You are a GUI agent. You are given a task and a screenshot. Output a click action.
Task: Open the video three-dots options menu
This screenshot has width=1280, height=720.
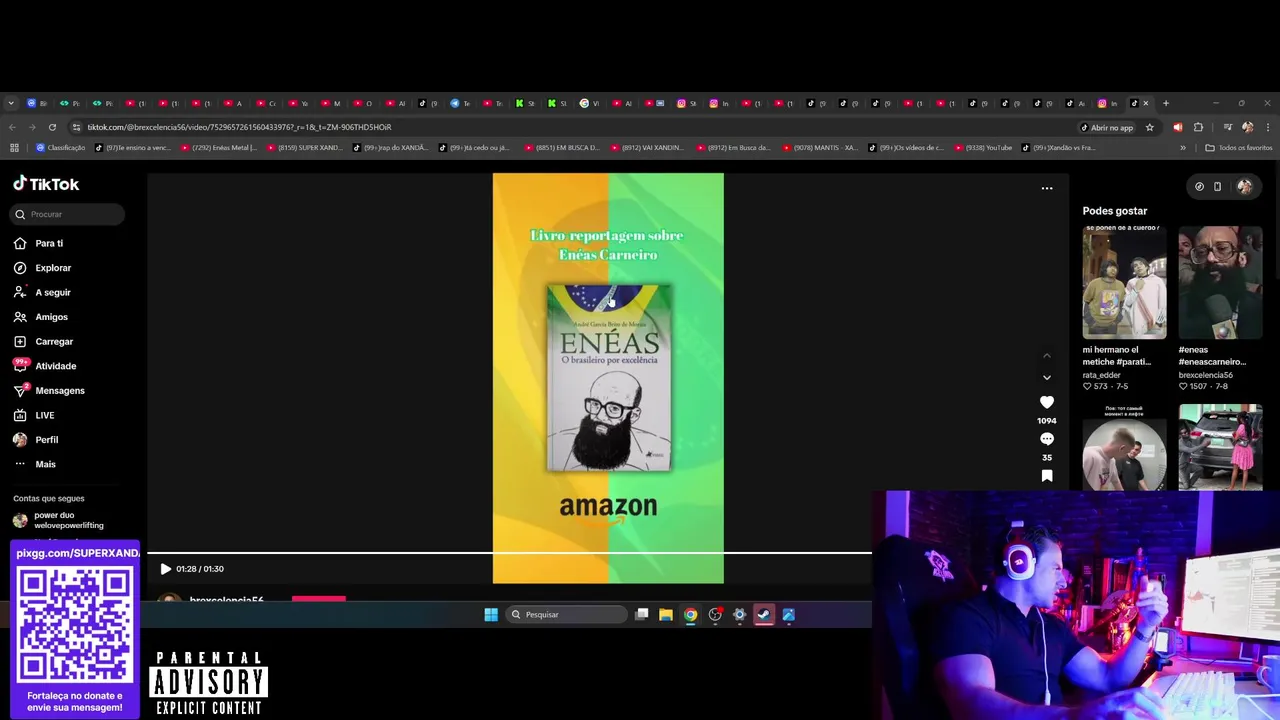[x=1047, y=188]
